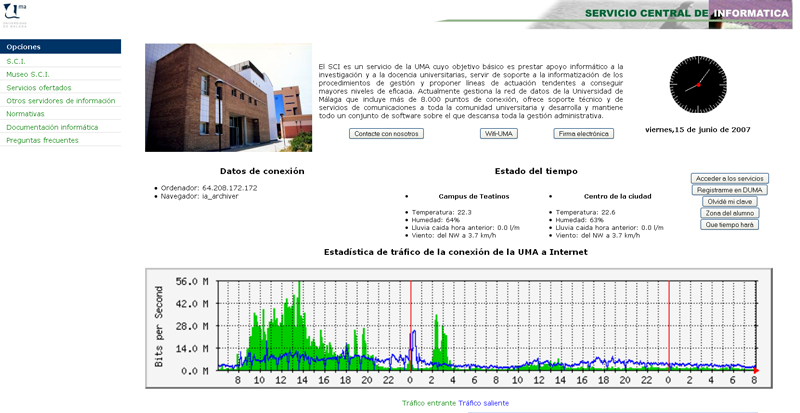Open Preguntas frecuentes in sidebar

click(42, 140)
